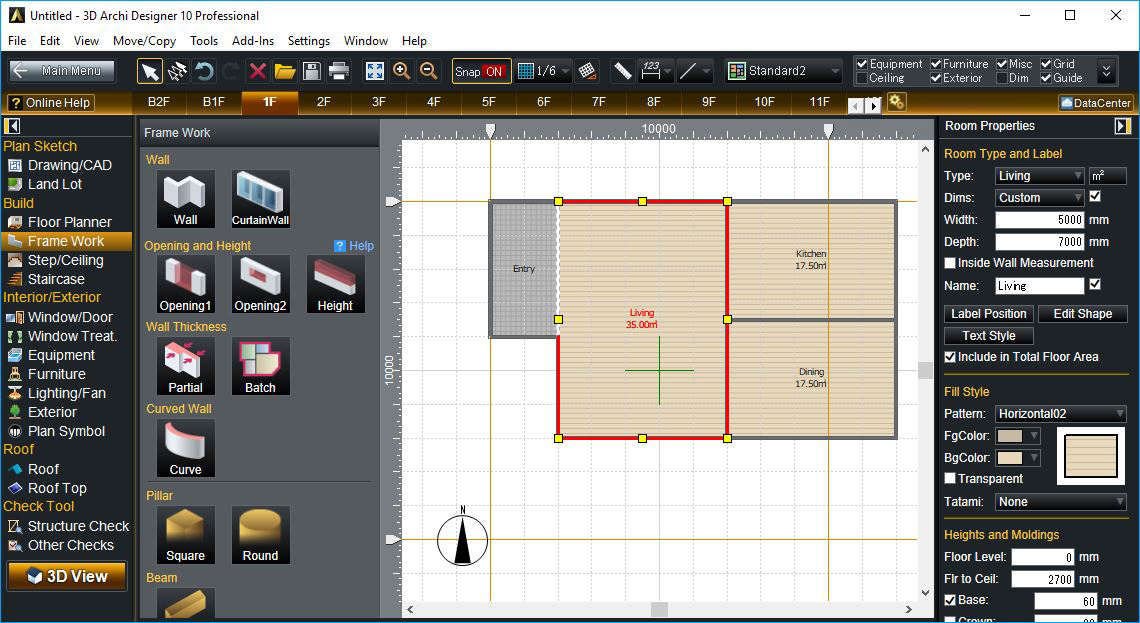The height and width of the screenshot is (623, 1140).
Task: Toggle the Furniture visibility checkbox
Action: (x=936, y=64)
